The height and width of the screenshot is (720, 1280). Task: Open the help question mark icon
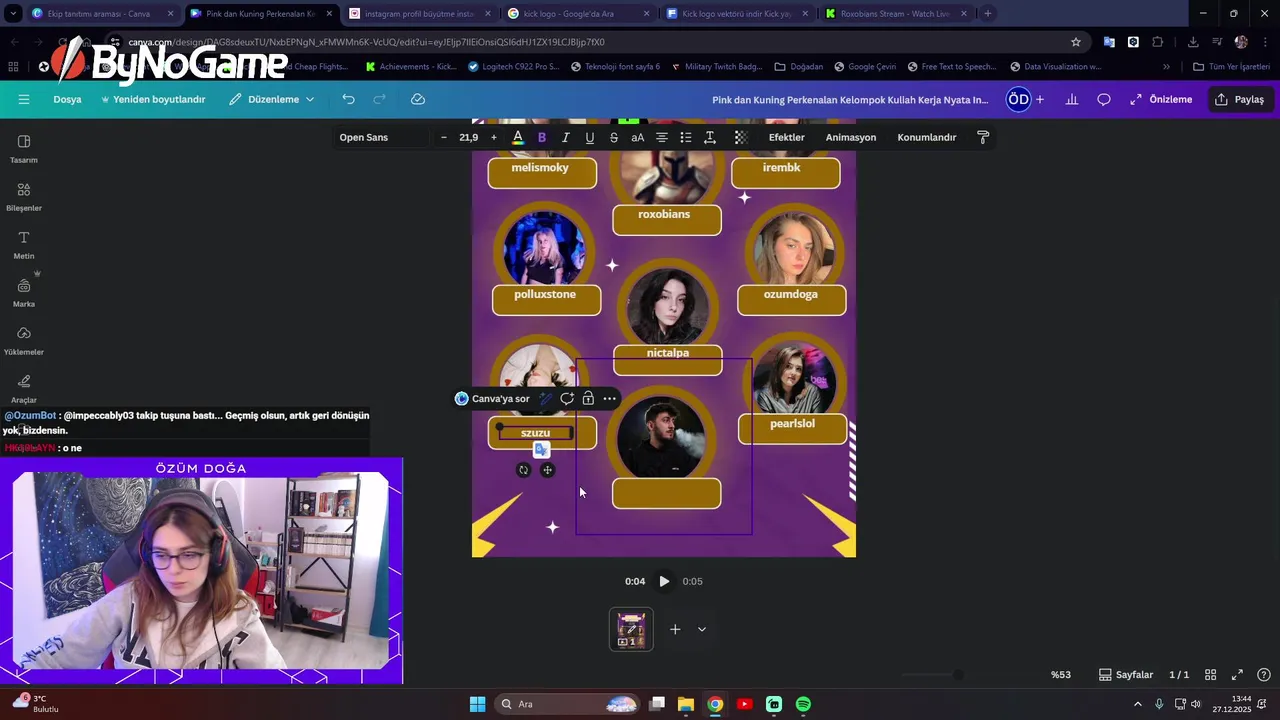click(x=1264, y=675)
